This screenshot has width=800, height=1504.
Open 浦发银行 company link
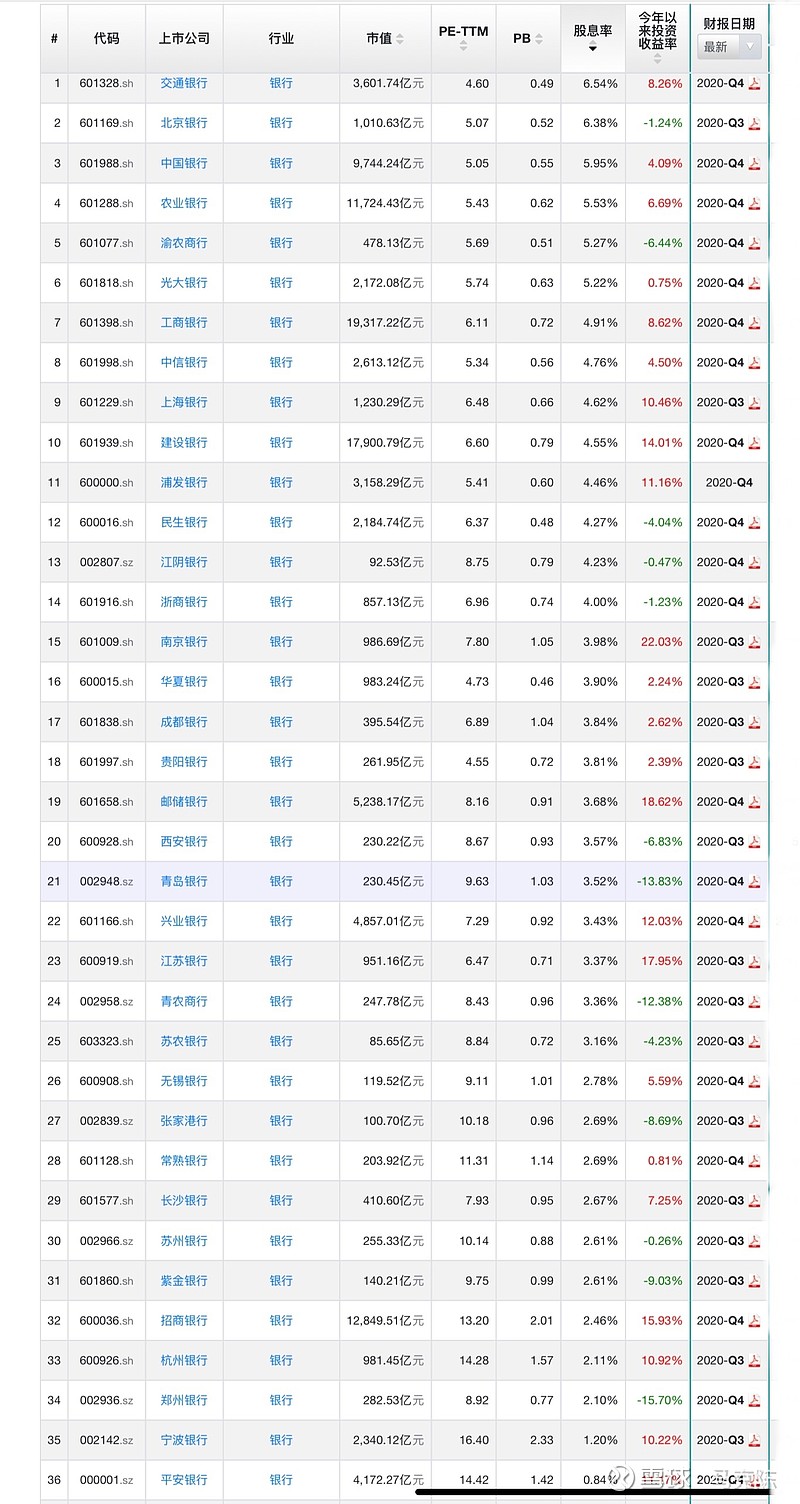184,483
